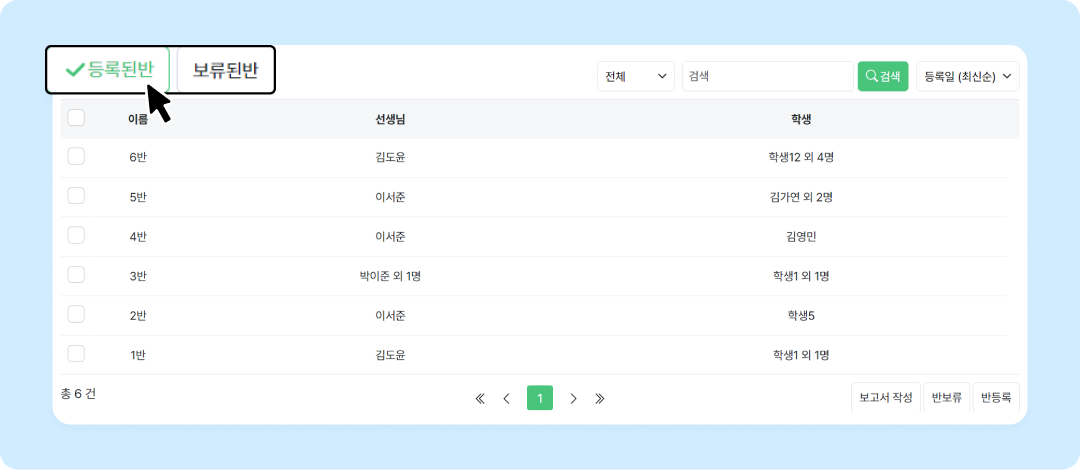Viewport: 1080px width, 470px height.
Task: Tick the checkbox next to 1반
Action: [76, 353]
